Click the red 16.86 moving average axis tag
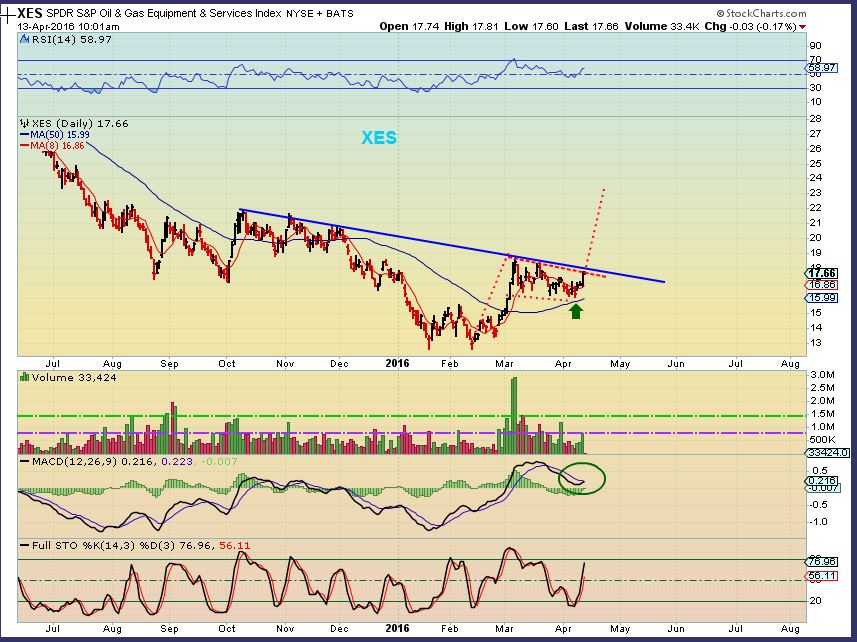 click(821, 285)
